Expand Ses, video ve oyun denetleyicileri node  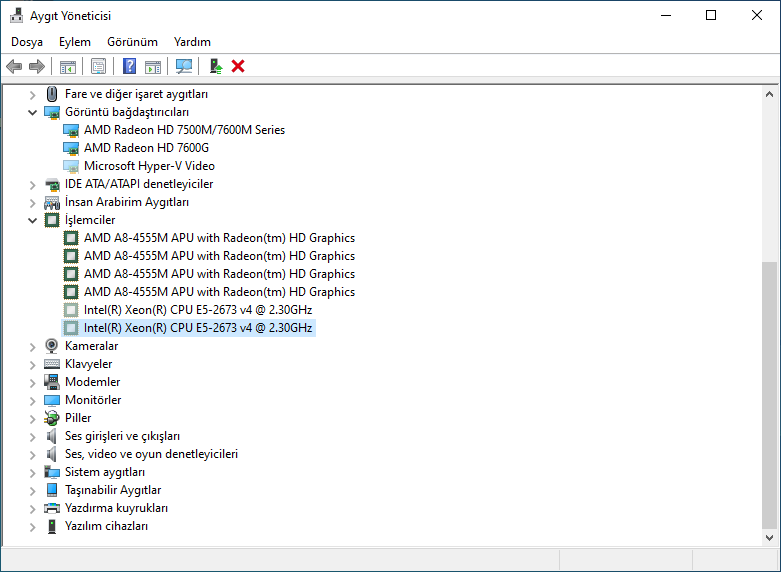click(x=32, y=454)
